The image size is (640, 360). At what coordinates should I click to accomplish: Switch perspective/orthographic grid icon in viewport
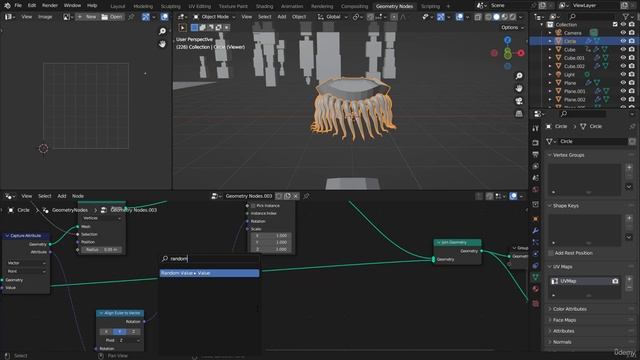tap(519, 114)
